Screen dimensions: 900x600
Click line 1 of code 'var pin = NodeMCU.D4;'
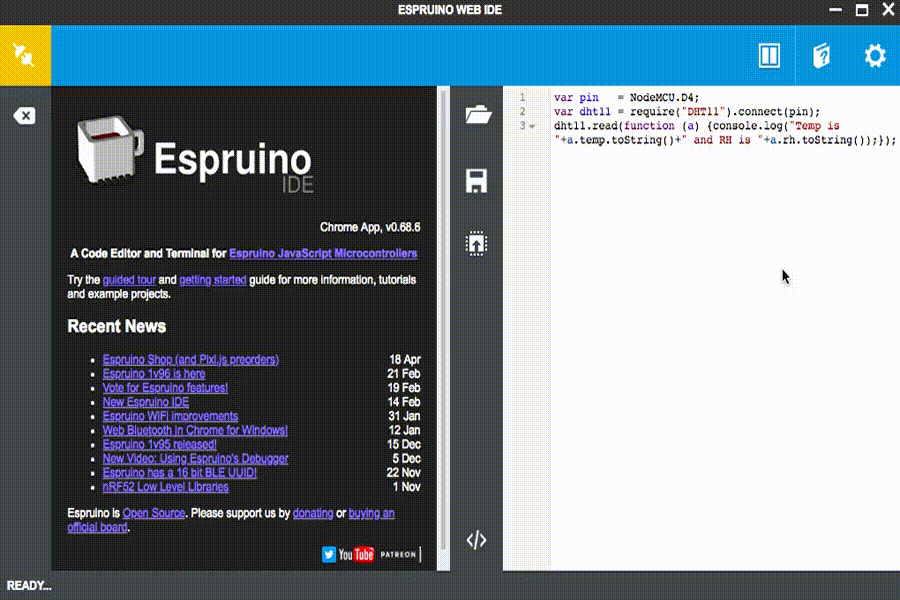pos(626,98)
